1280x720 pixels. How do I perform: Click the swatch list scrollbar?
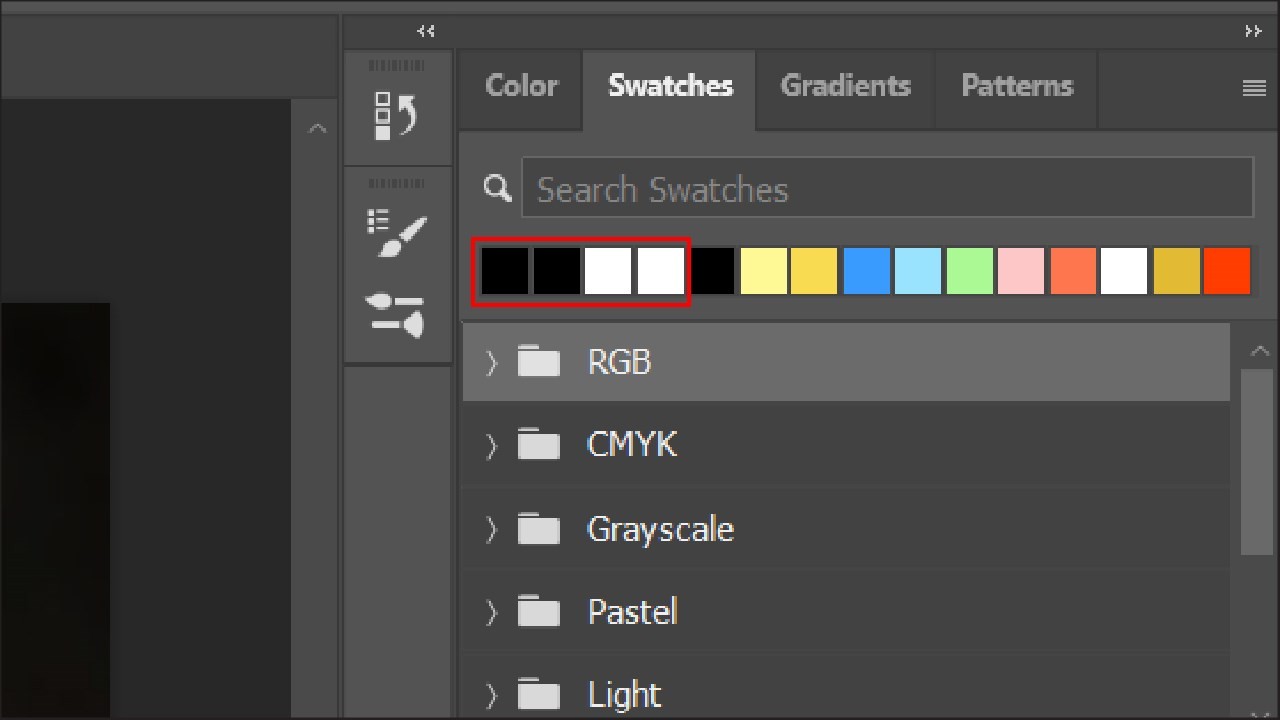(x=1257, y=460)
